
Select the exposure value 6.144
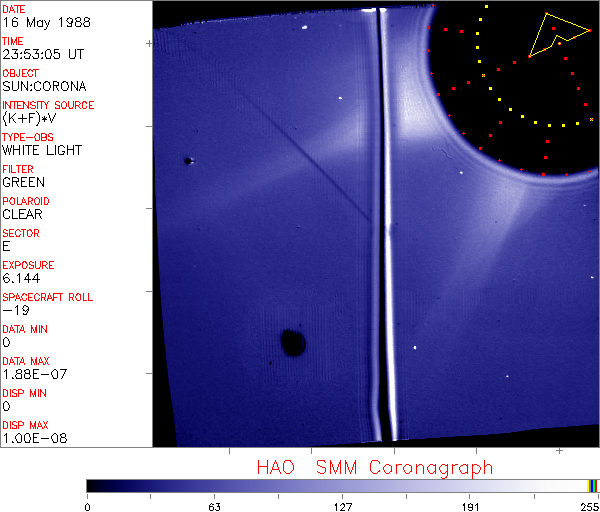click(21, 278)
